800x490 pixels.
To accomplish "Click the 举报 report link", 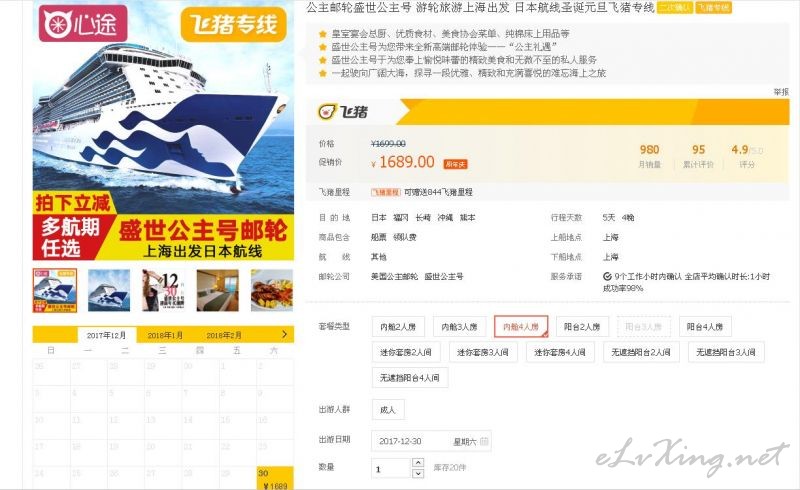I will coord(781,92).
